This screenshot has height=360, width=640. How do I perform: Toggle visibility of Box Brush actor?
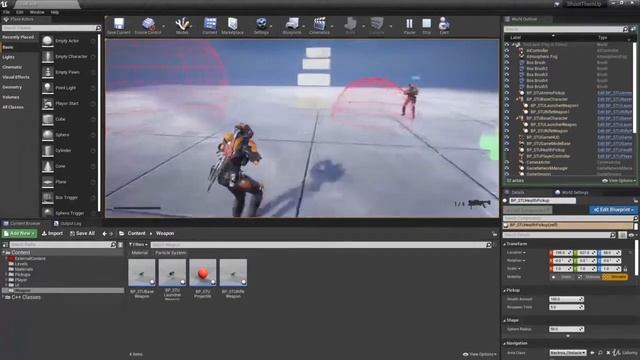coord(507,63)
